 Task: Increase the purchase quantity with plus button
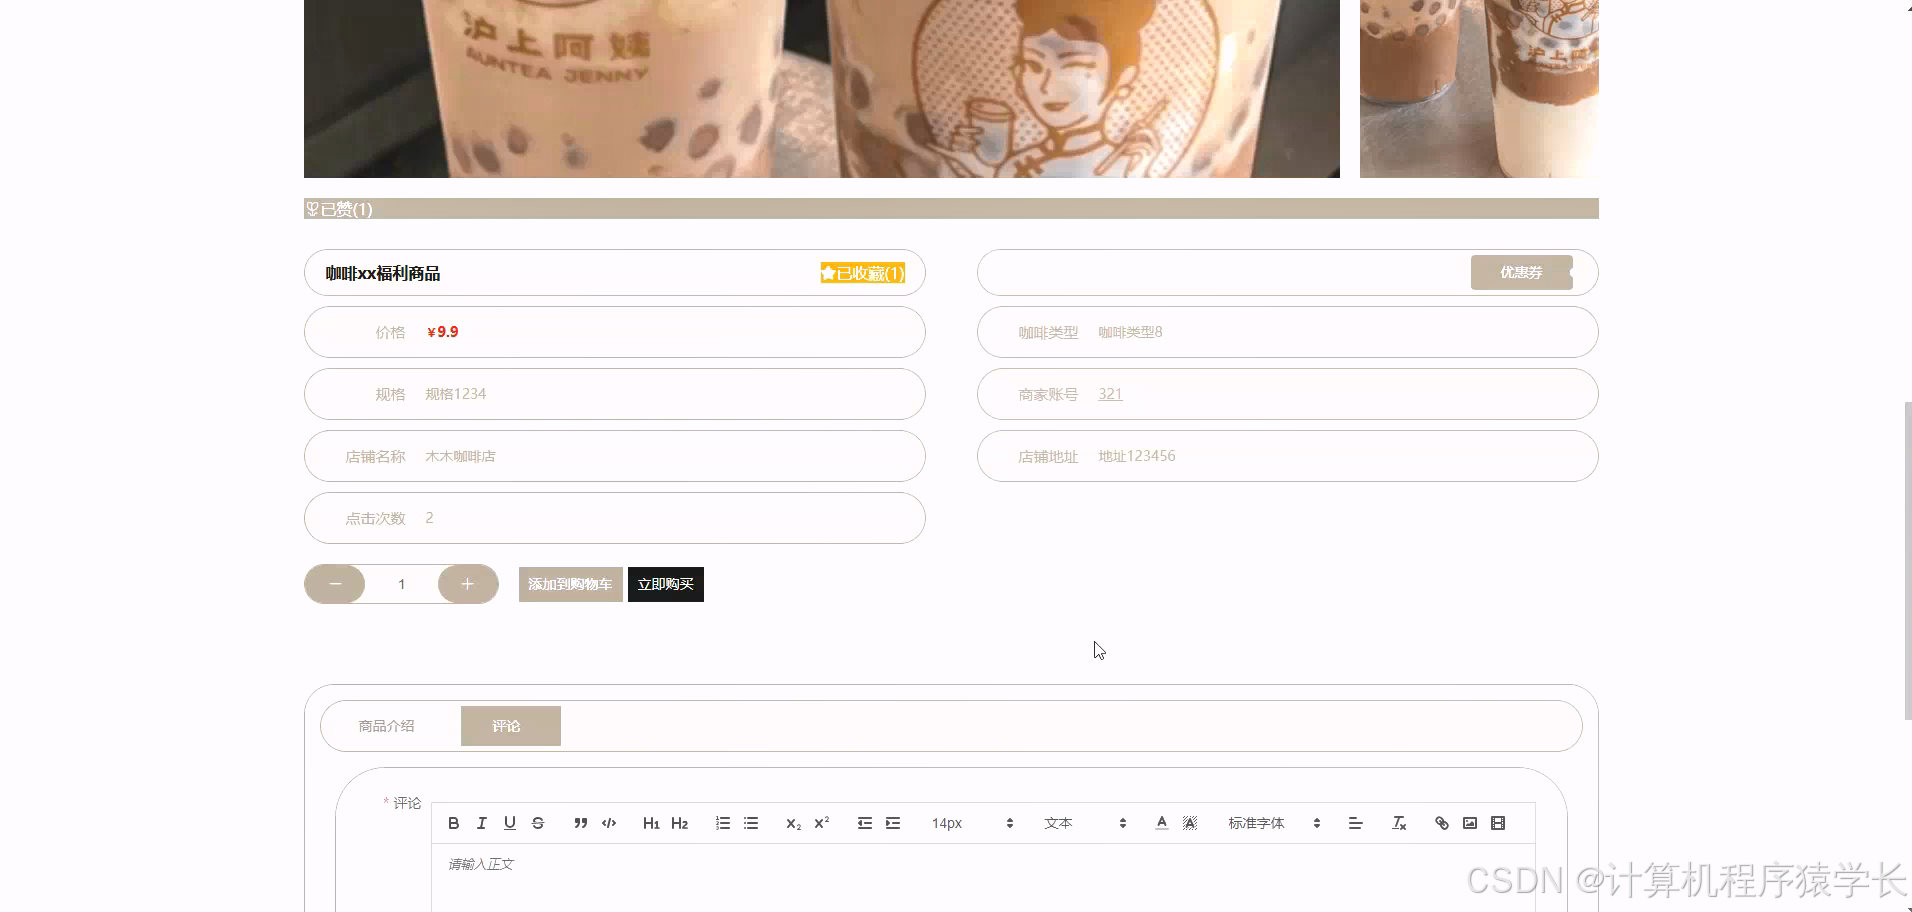[x=467, y=584]
